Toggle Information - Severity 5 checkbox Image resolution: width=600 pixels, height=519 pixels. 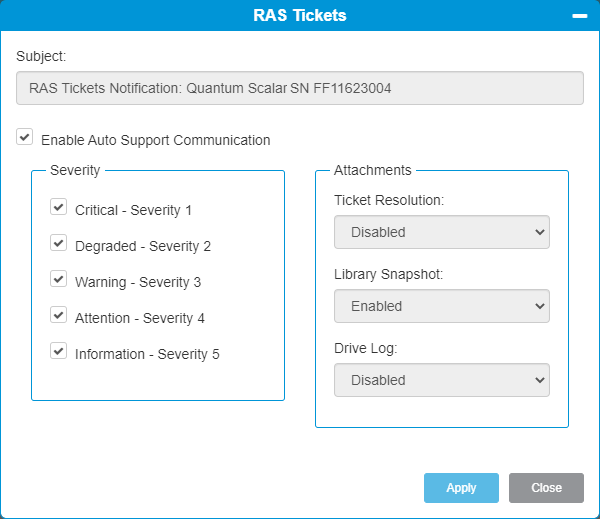(x=59, y=351)
